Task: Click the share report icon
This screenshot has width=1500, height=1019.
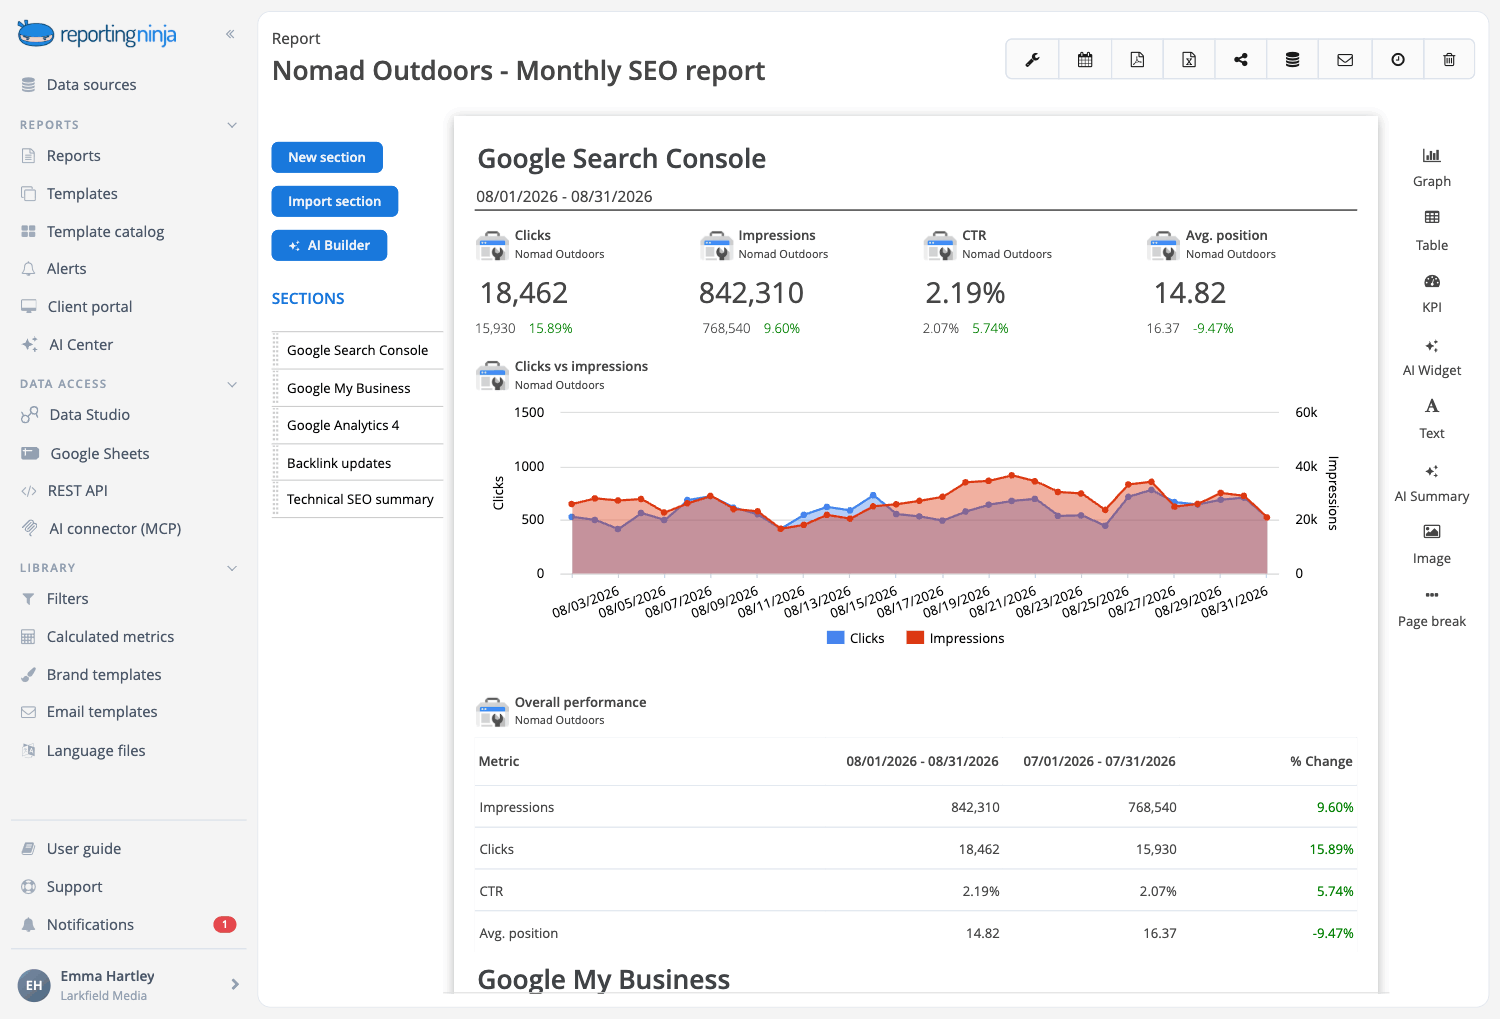Action: (1241, 60)
